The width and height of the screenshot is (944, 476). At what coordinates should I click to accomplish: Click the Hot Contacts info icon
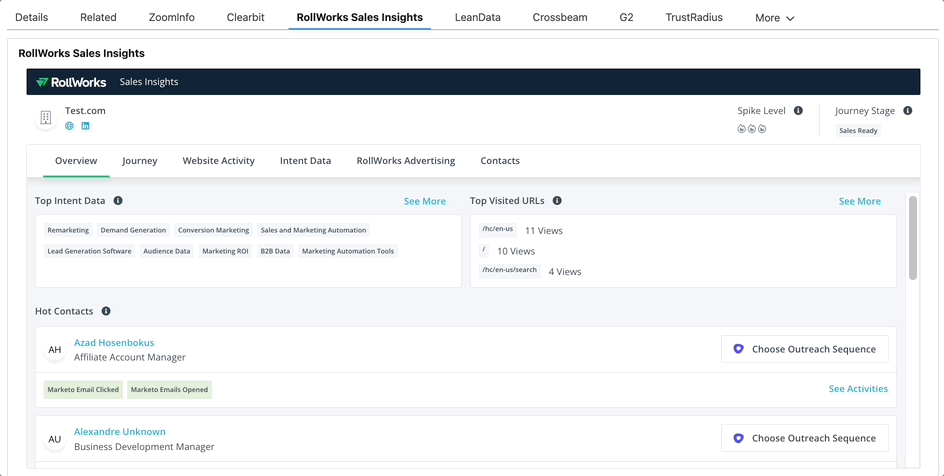point(106,311)
